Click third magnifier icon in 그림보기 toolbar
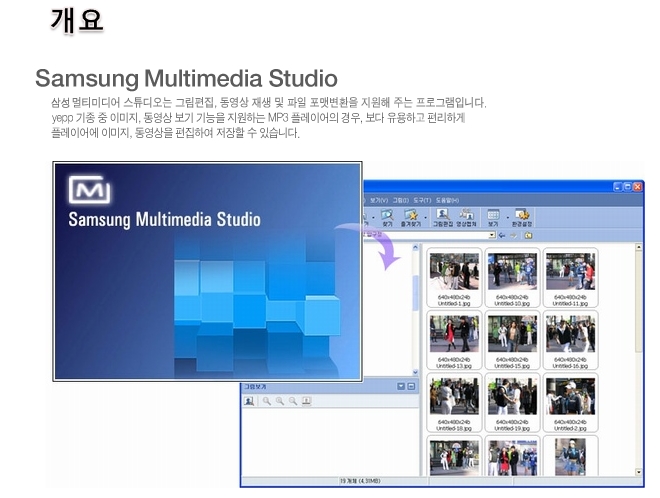660x498 pixels. 293,401
